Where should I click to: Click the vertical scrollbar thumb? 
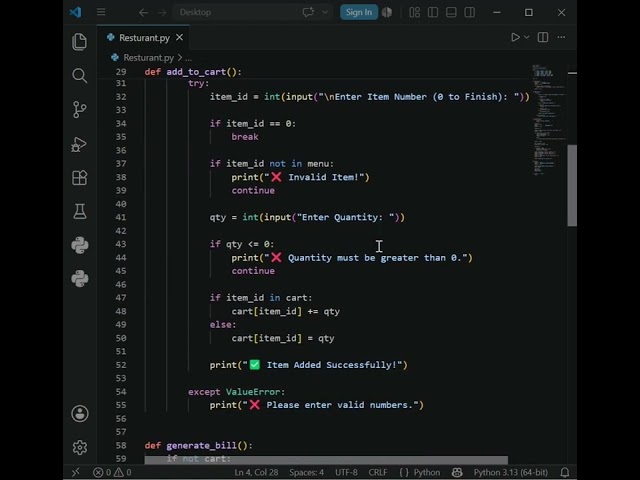click(572, 185)
